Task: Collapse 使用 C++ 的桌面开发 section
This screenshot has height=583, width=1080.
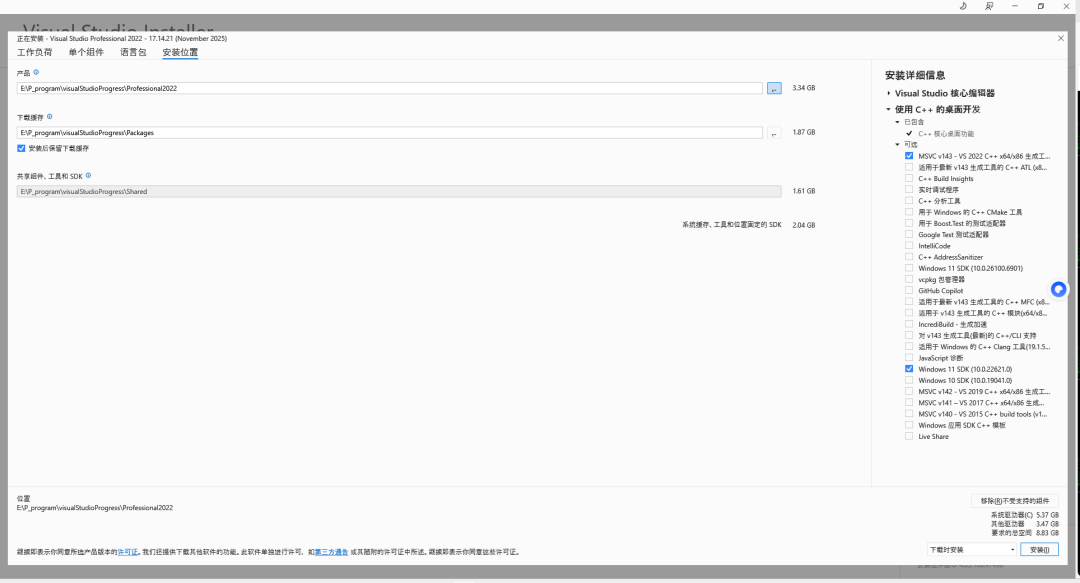Action: (889, 109)
